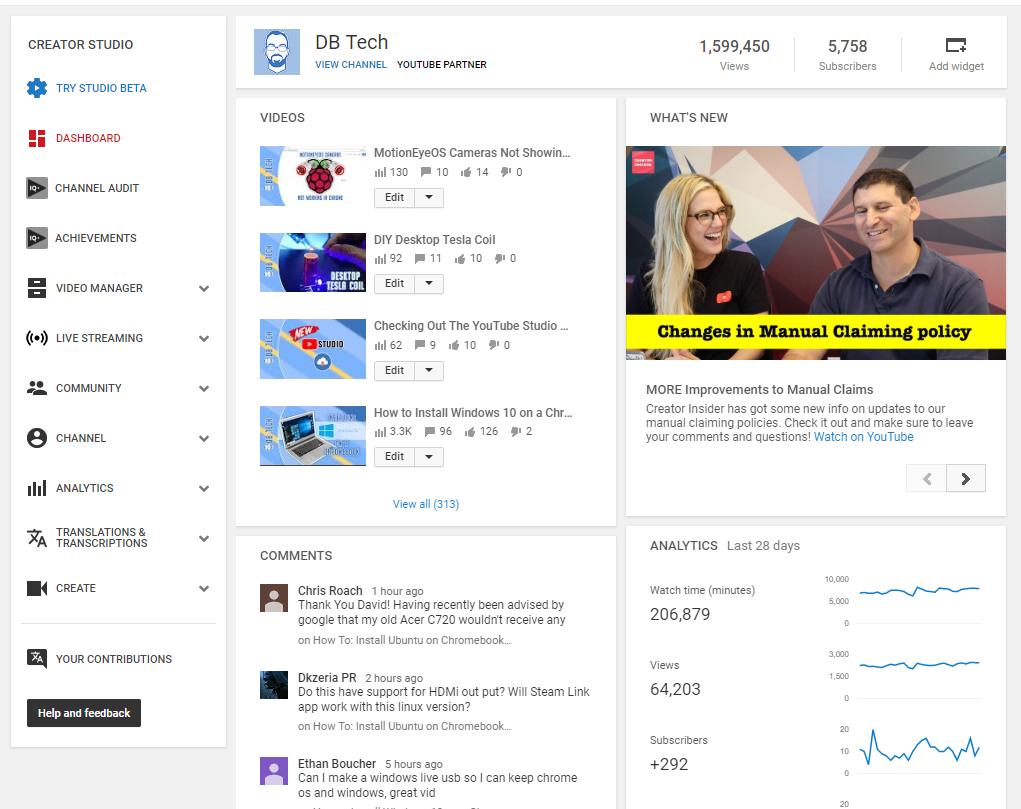Expand the Community section chevron

[204, 389]
